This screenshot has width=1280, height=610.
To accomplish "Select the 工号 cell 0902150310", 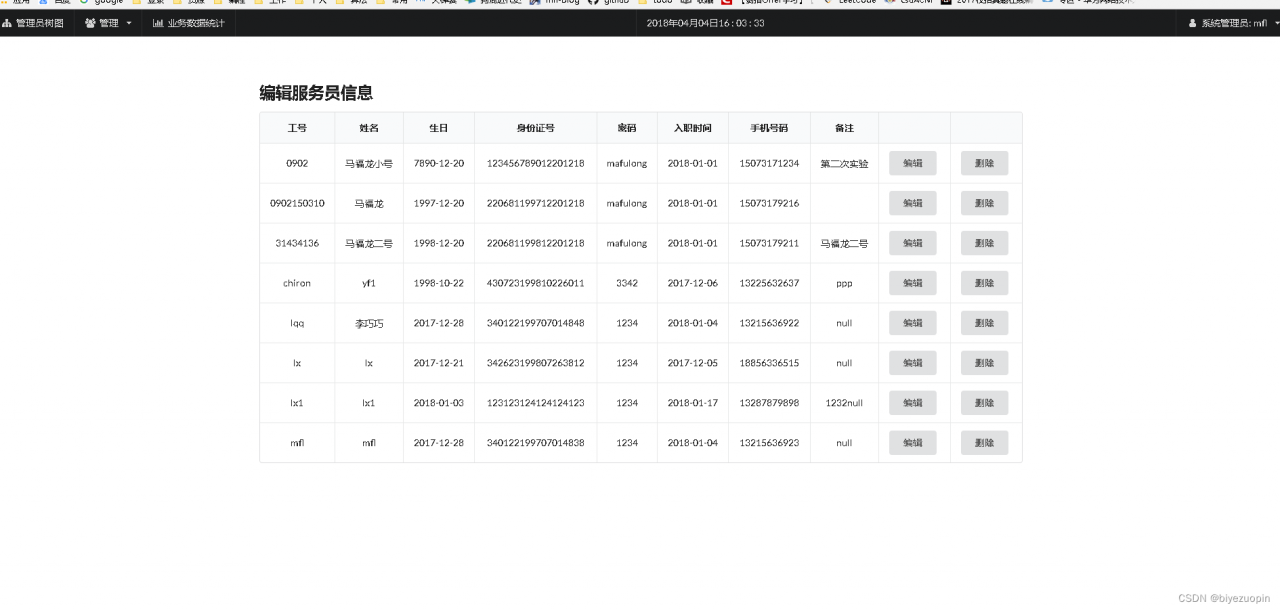I will click(297, 203).
